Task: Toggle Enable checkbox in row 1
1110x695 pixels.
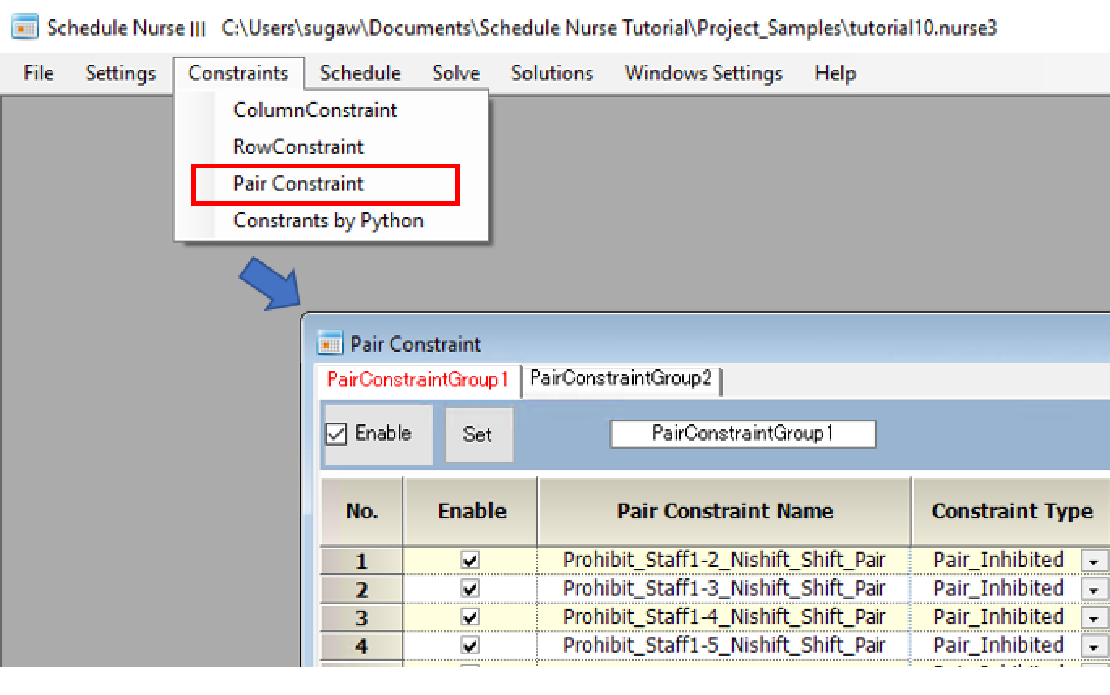Action: click(x=470, y=561)
